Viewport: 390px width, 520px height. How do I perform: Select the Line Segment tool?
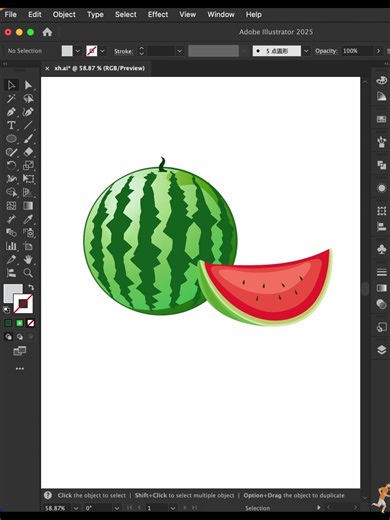click(28, 125)
